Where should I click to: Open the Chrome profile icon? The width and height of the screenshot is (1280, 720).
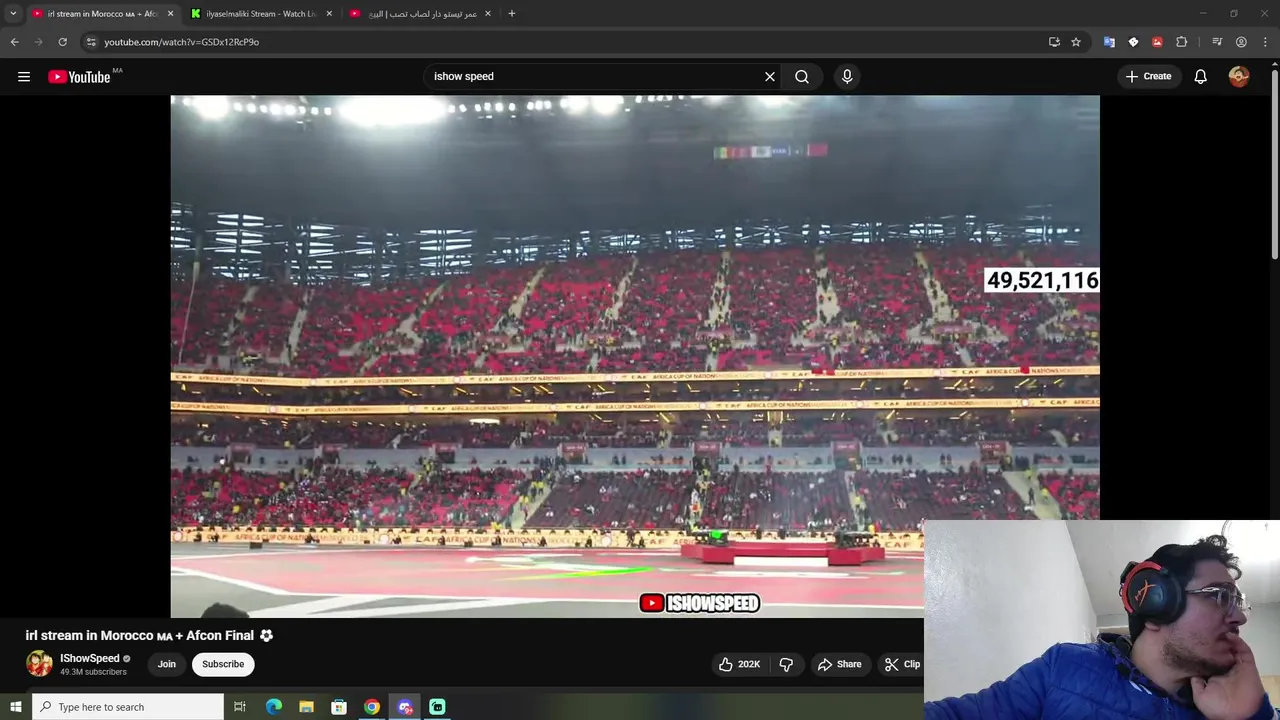pos(1241,42)
